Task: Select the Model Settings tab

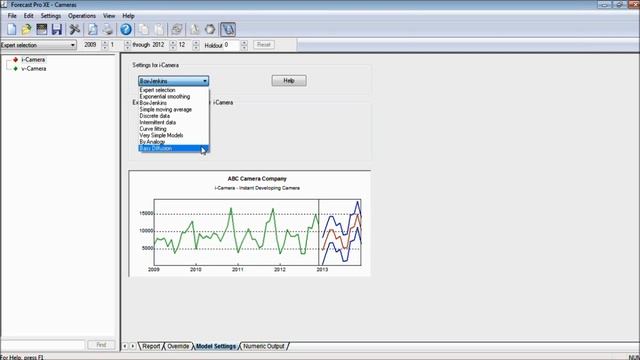Action: click(x=216, y=346)
